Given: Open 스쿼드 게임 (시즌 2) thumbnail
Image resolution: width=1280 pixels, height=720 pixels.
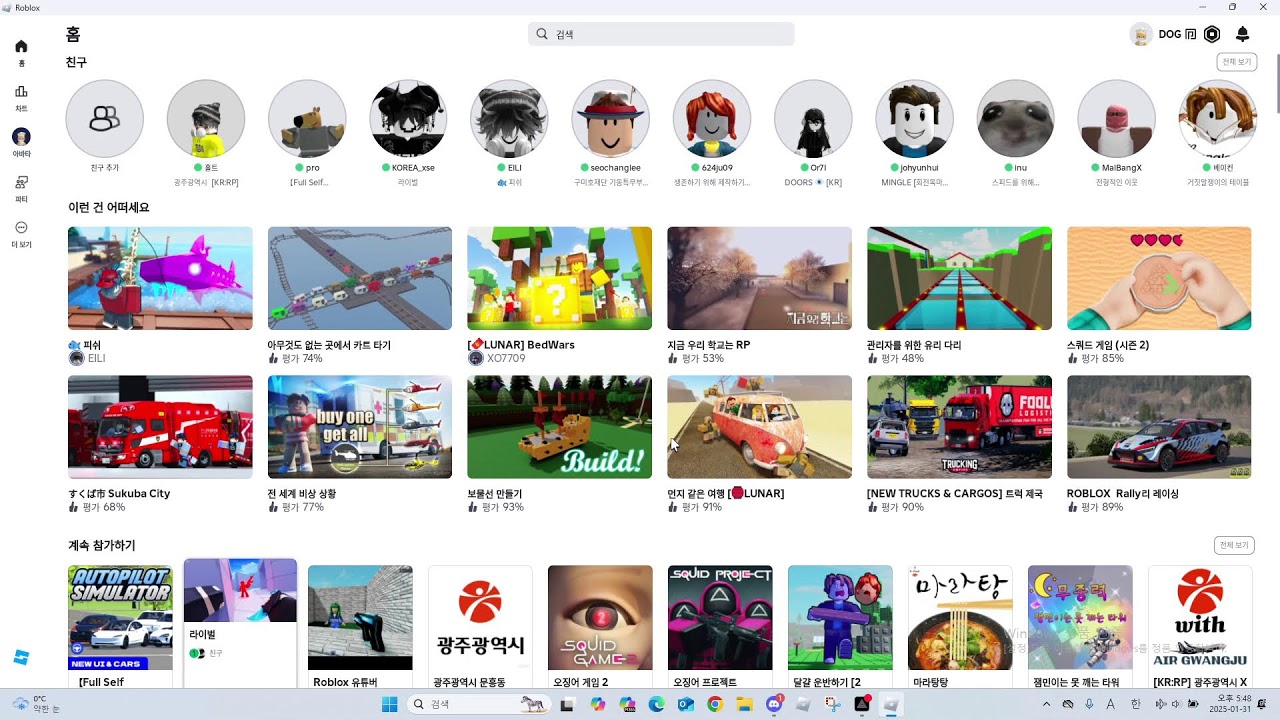Looking at the screenshot, I should (1159, 278).
